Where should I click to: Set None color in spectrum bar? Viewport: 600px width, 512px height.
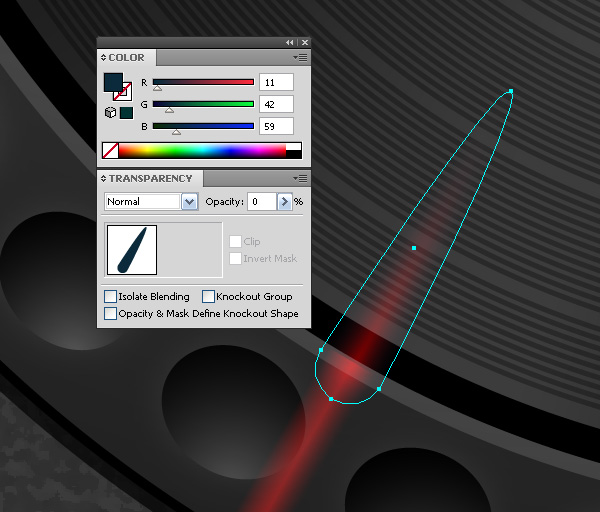(x=110, y=150)
